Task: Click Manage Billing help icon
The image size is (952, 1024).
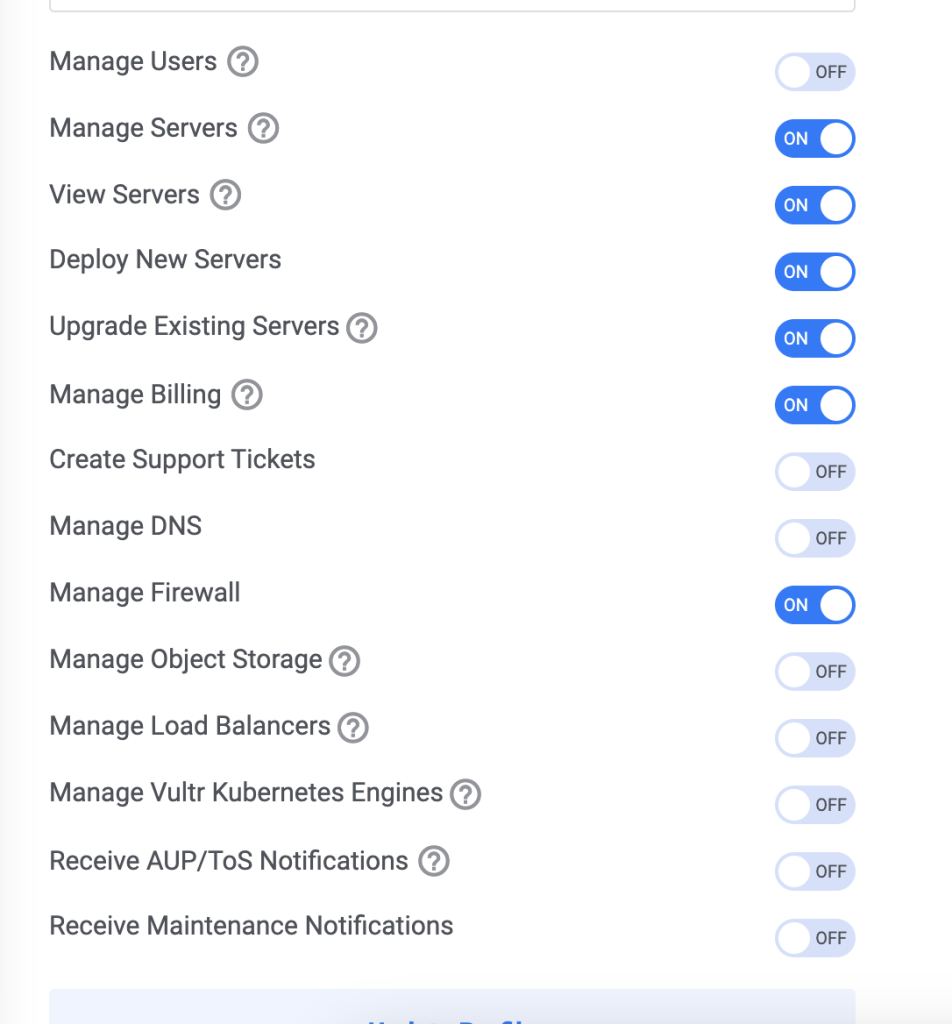Action: [247, 395]
